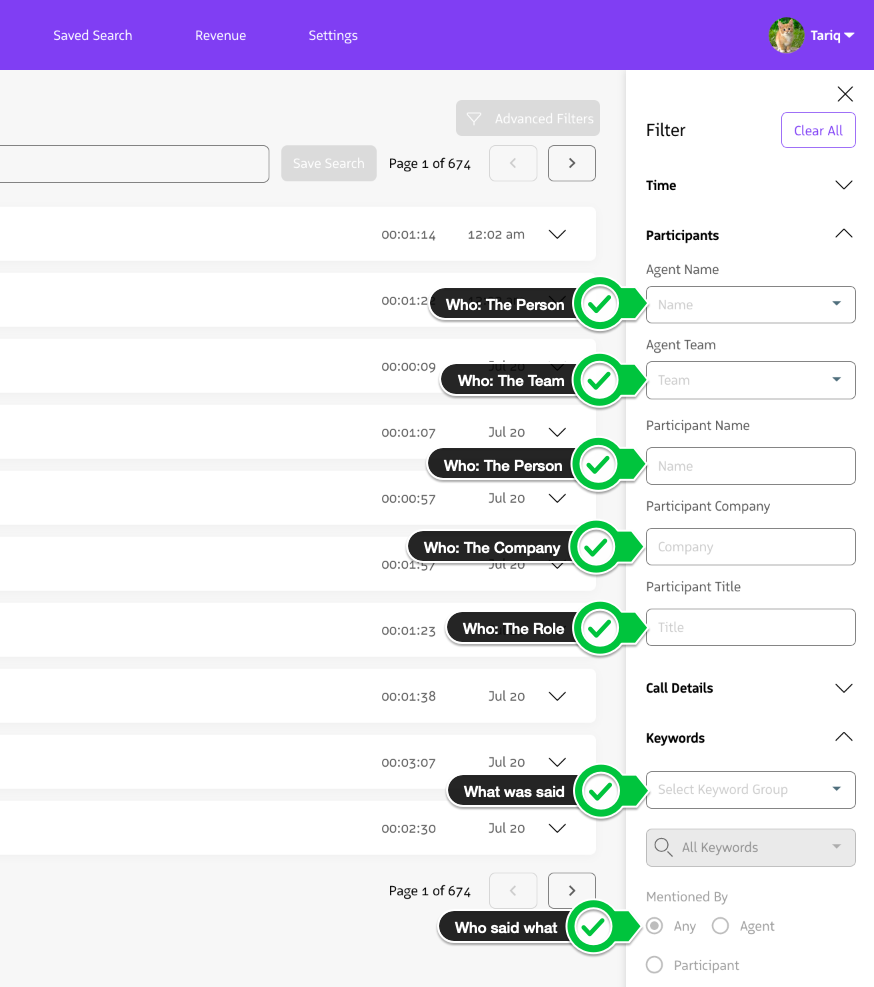Choose Participant under Mentioned By
Screen dimensions: 874x987
click(655, 965)
